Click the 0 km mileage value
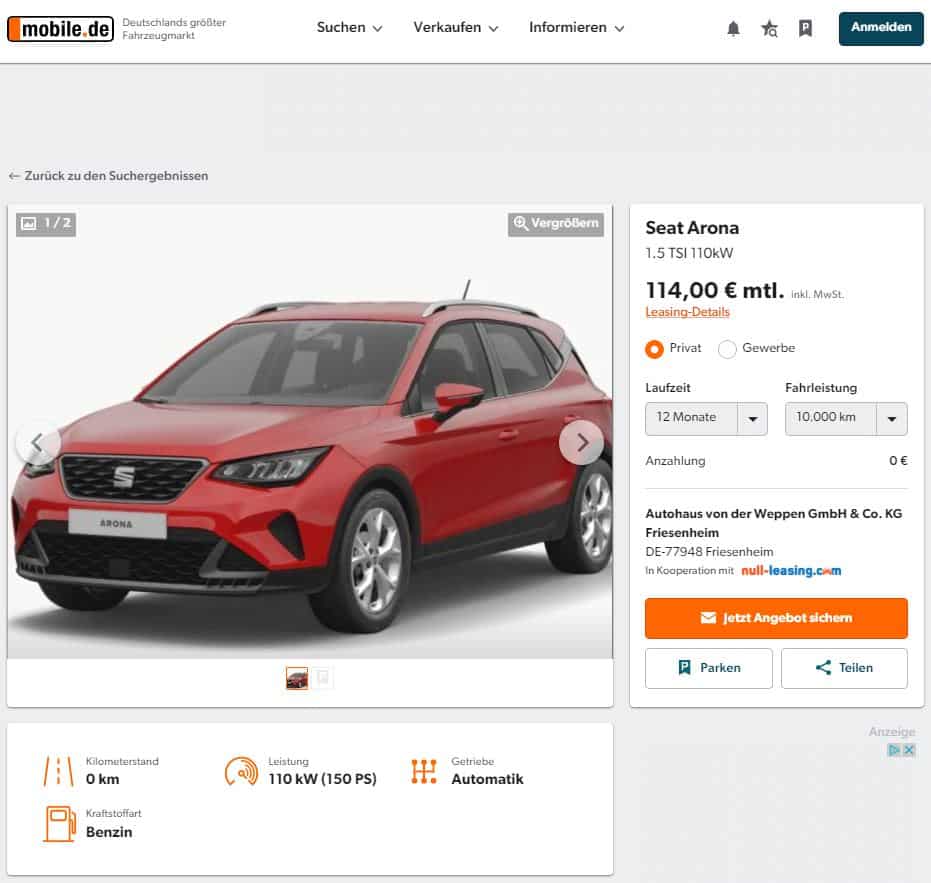This screenshot has height=883, width=931. pos(103,779)
